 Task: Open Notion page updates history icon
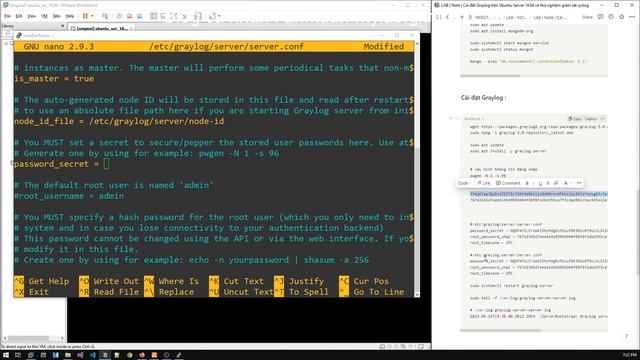tap(611, 17)
